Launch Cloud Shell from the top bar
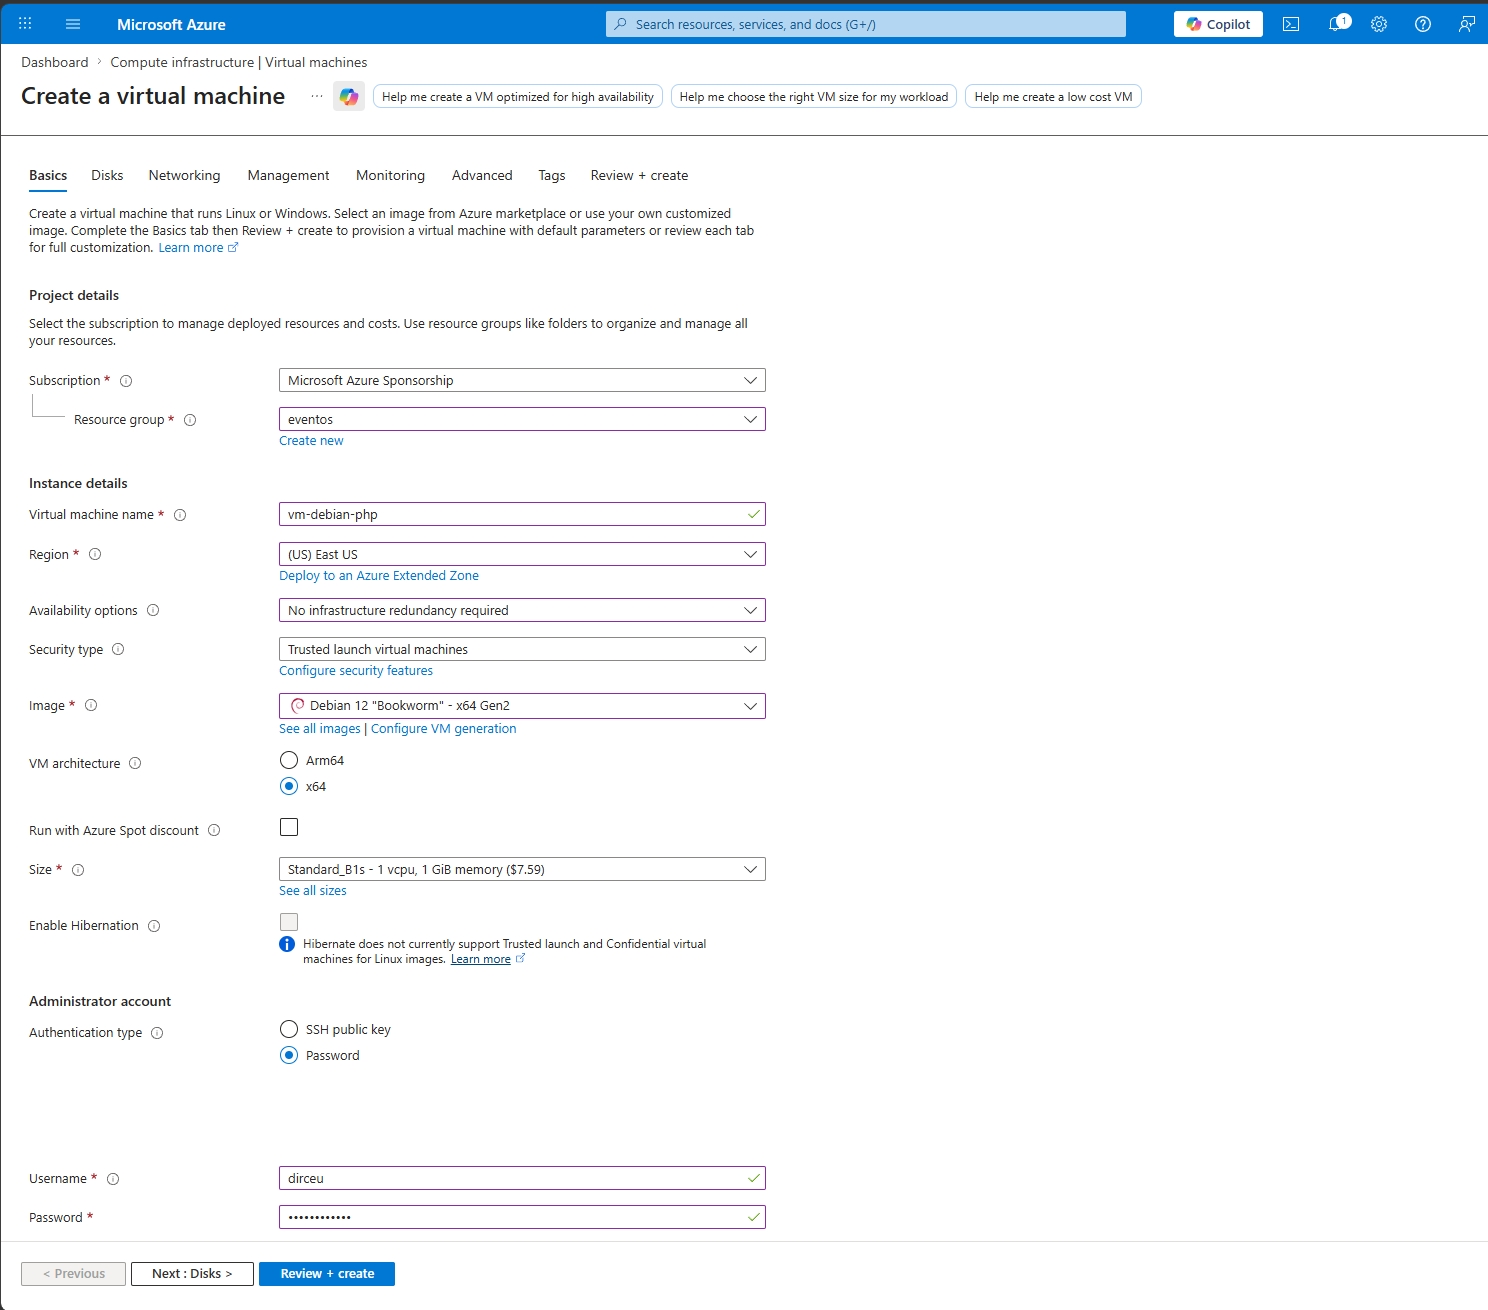Image resolution: width=1488 pixels, height=1310 pixels. [1291, 24]
